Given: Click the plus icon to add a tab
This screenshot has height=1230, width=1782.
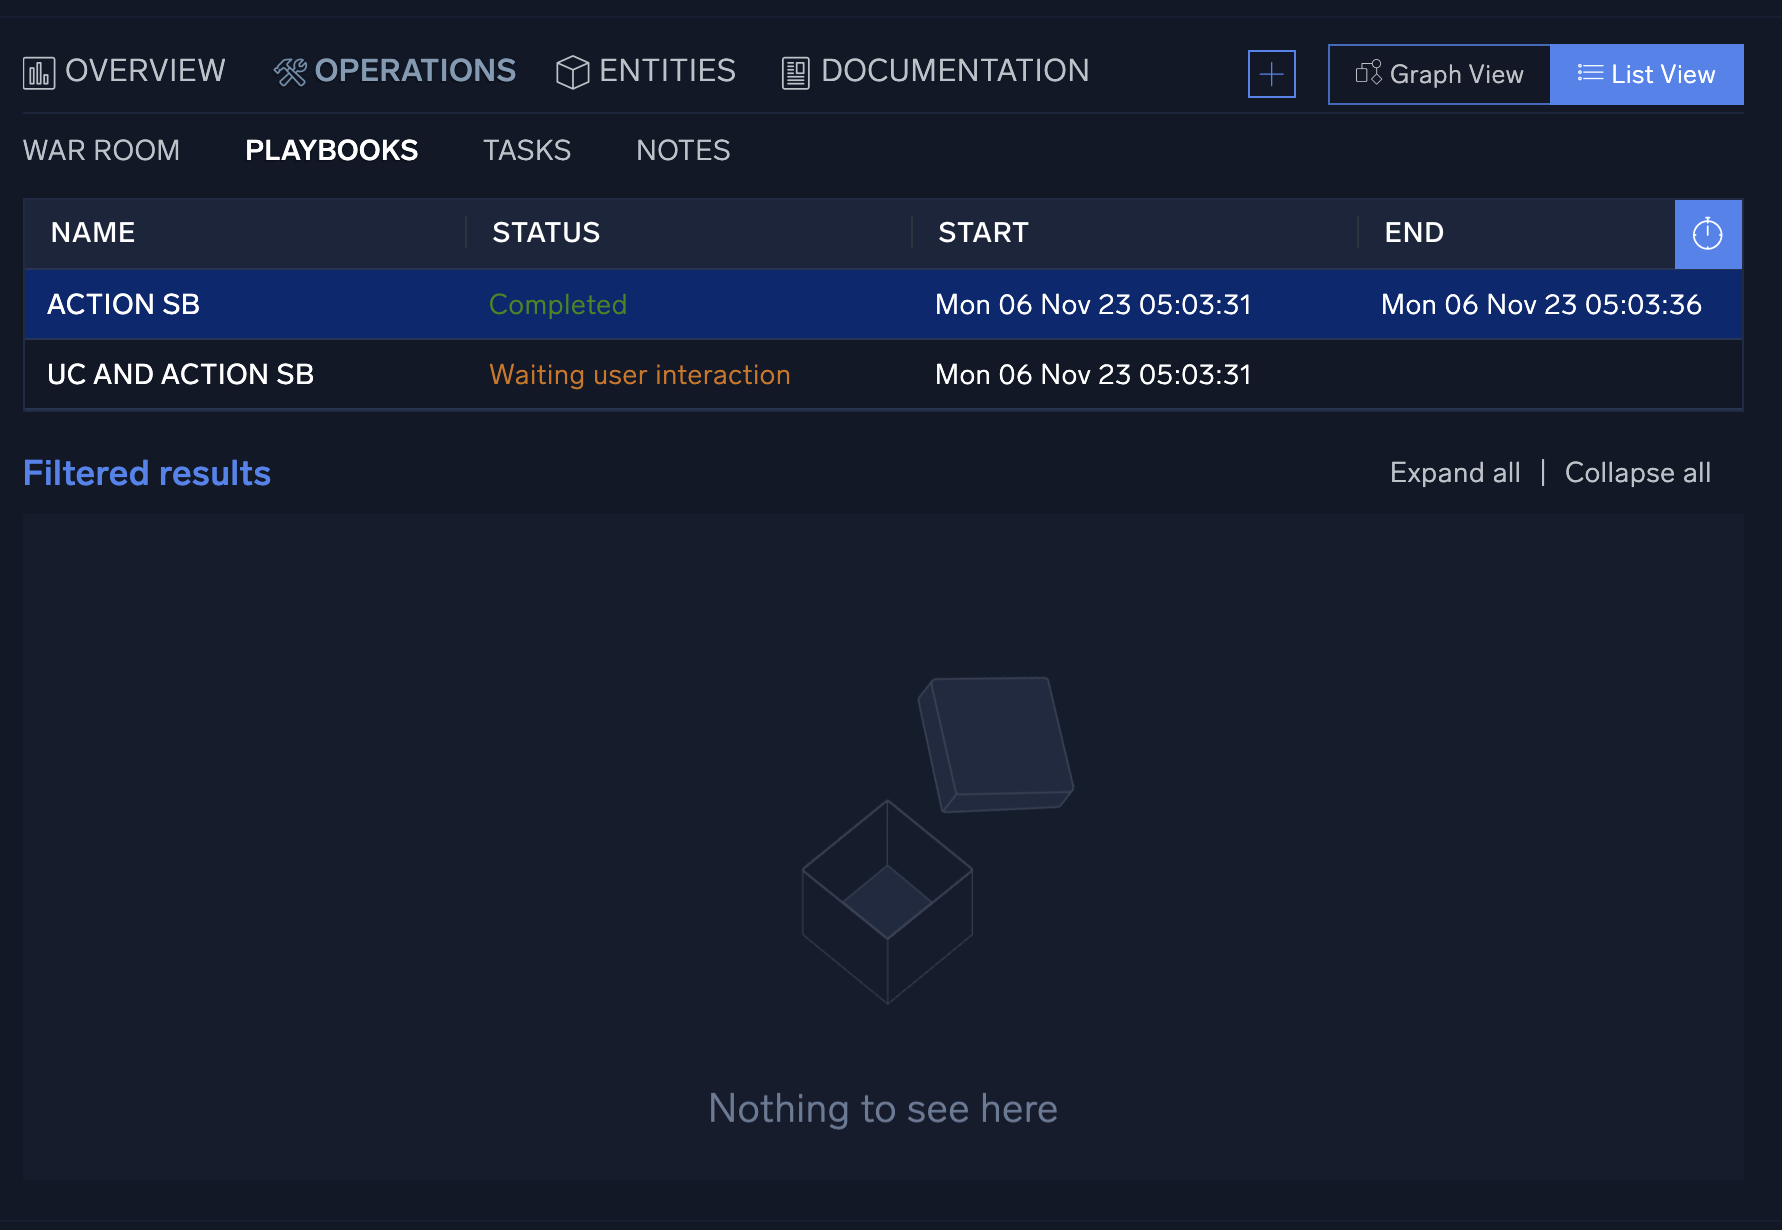Looking at the screenshot, I should tap(1271, 73).
